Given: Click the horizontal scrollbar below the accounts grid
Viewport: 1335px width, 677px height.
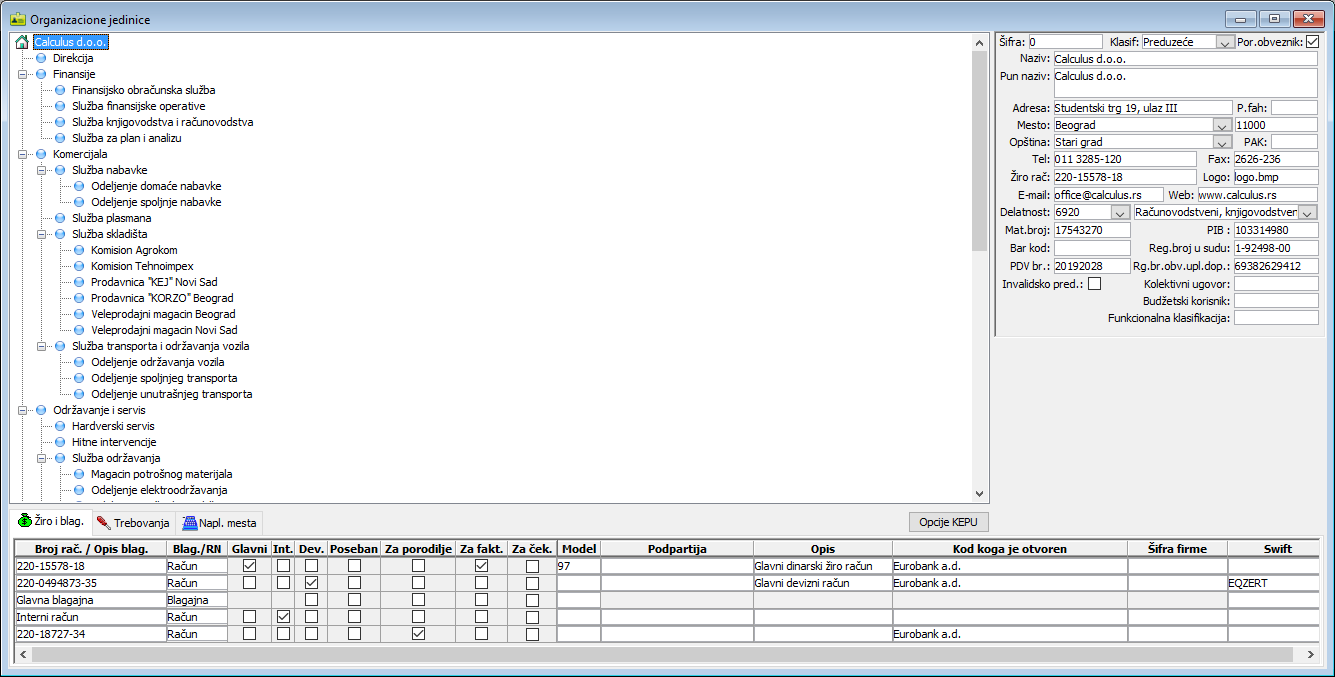Looking at the screenshot, I should click(x=660, y=654).
